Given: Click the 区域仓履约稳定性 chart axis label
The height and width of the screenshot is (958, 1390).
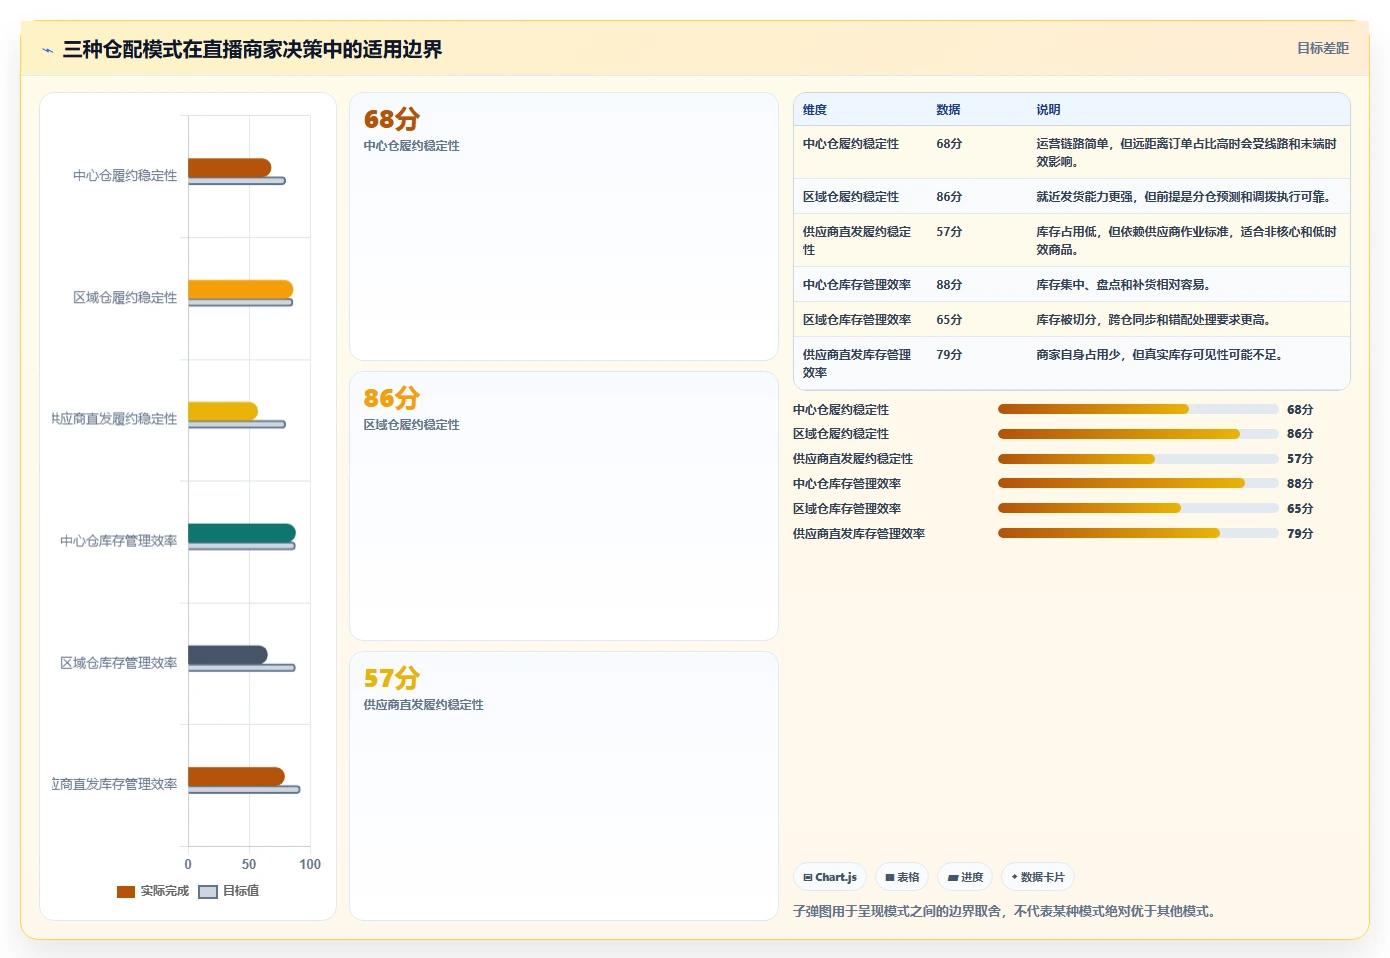Looking at the screenshot, I should 125,297.
